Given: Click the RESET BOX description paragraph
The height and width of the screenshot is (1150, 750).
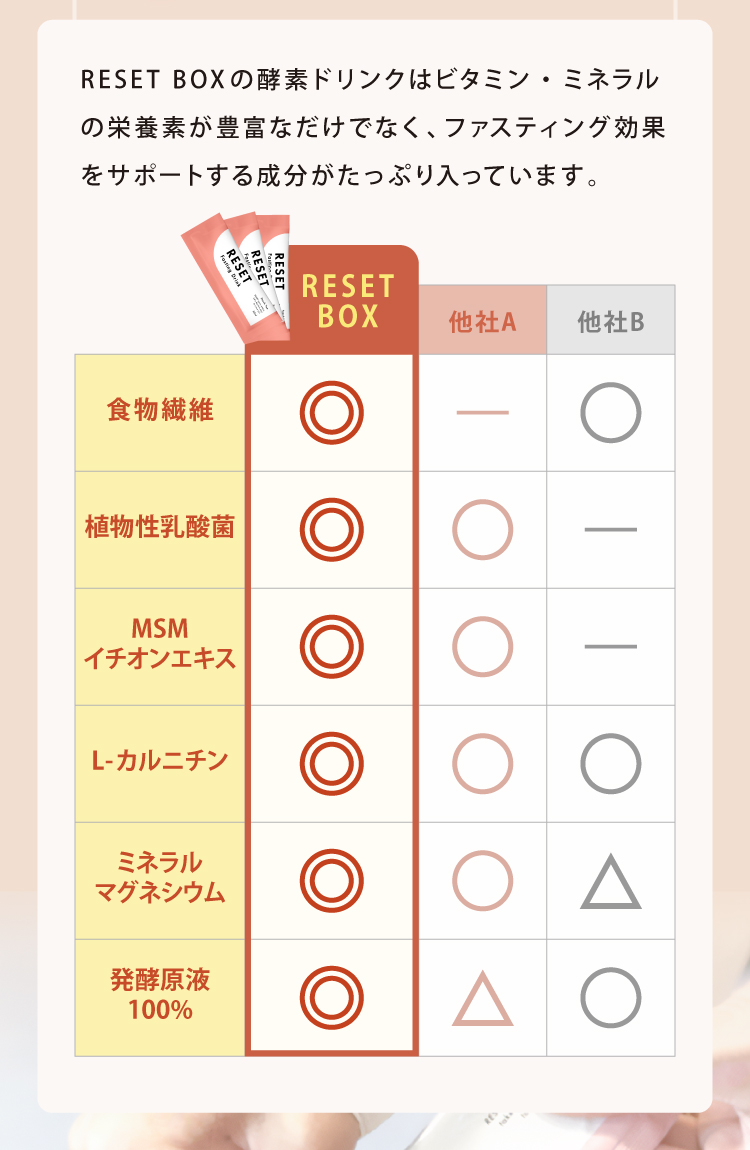Looking at the screenshot, I should [x=373, y=128].
